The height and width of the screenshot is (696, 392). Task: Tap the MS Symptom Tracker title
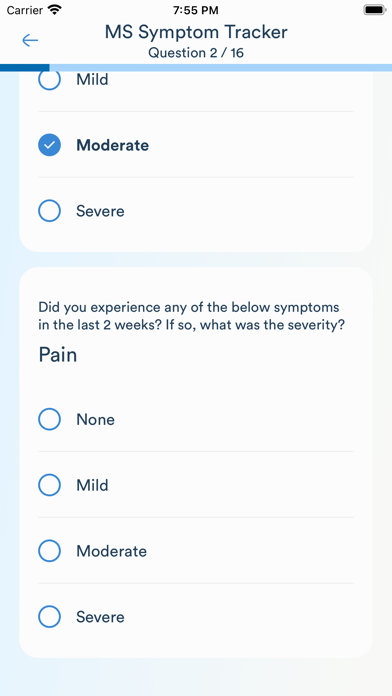coord(196,32)
